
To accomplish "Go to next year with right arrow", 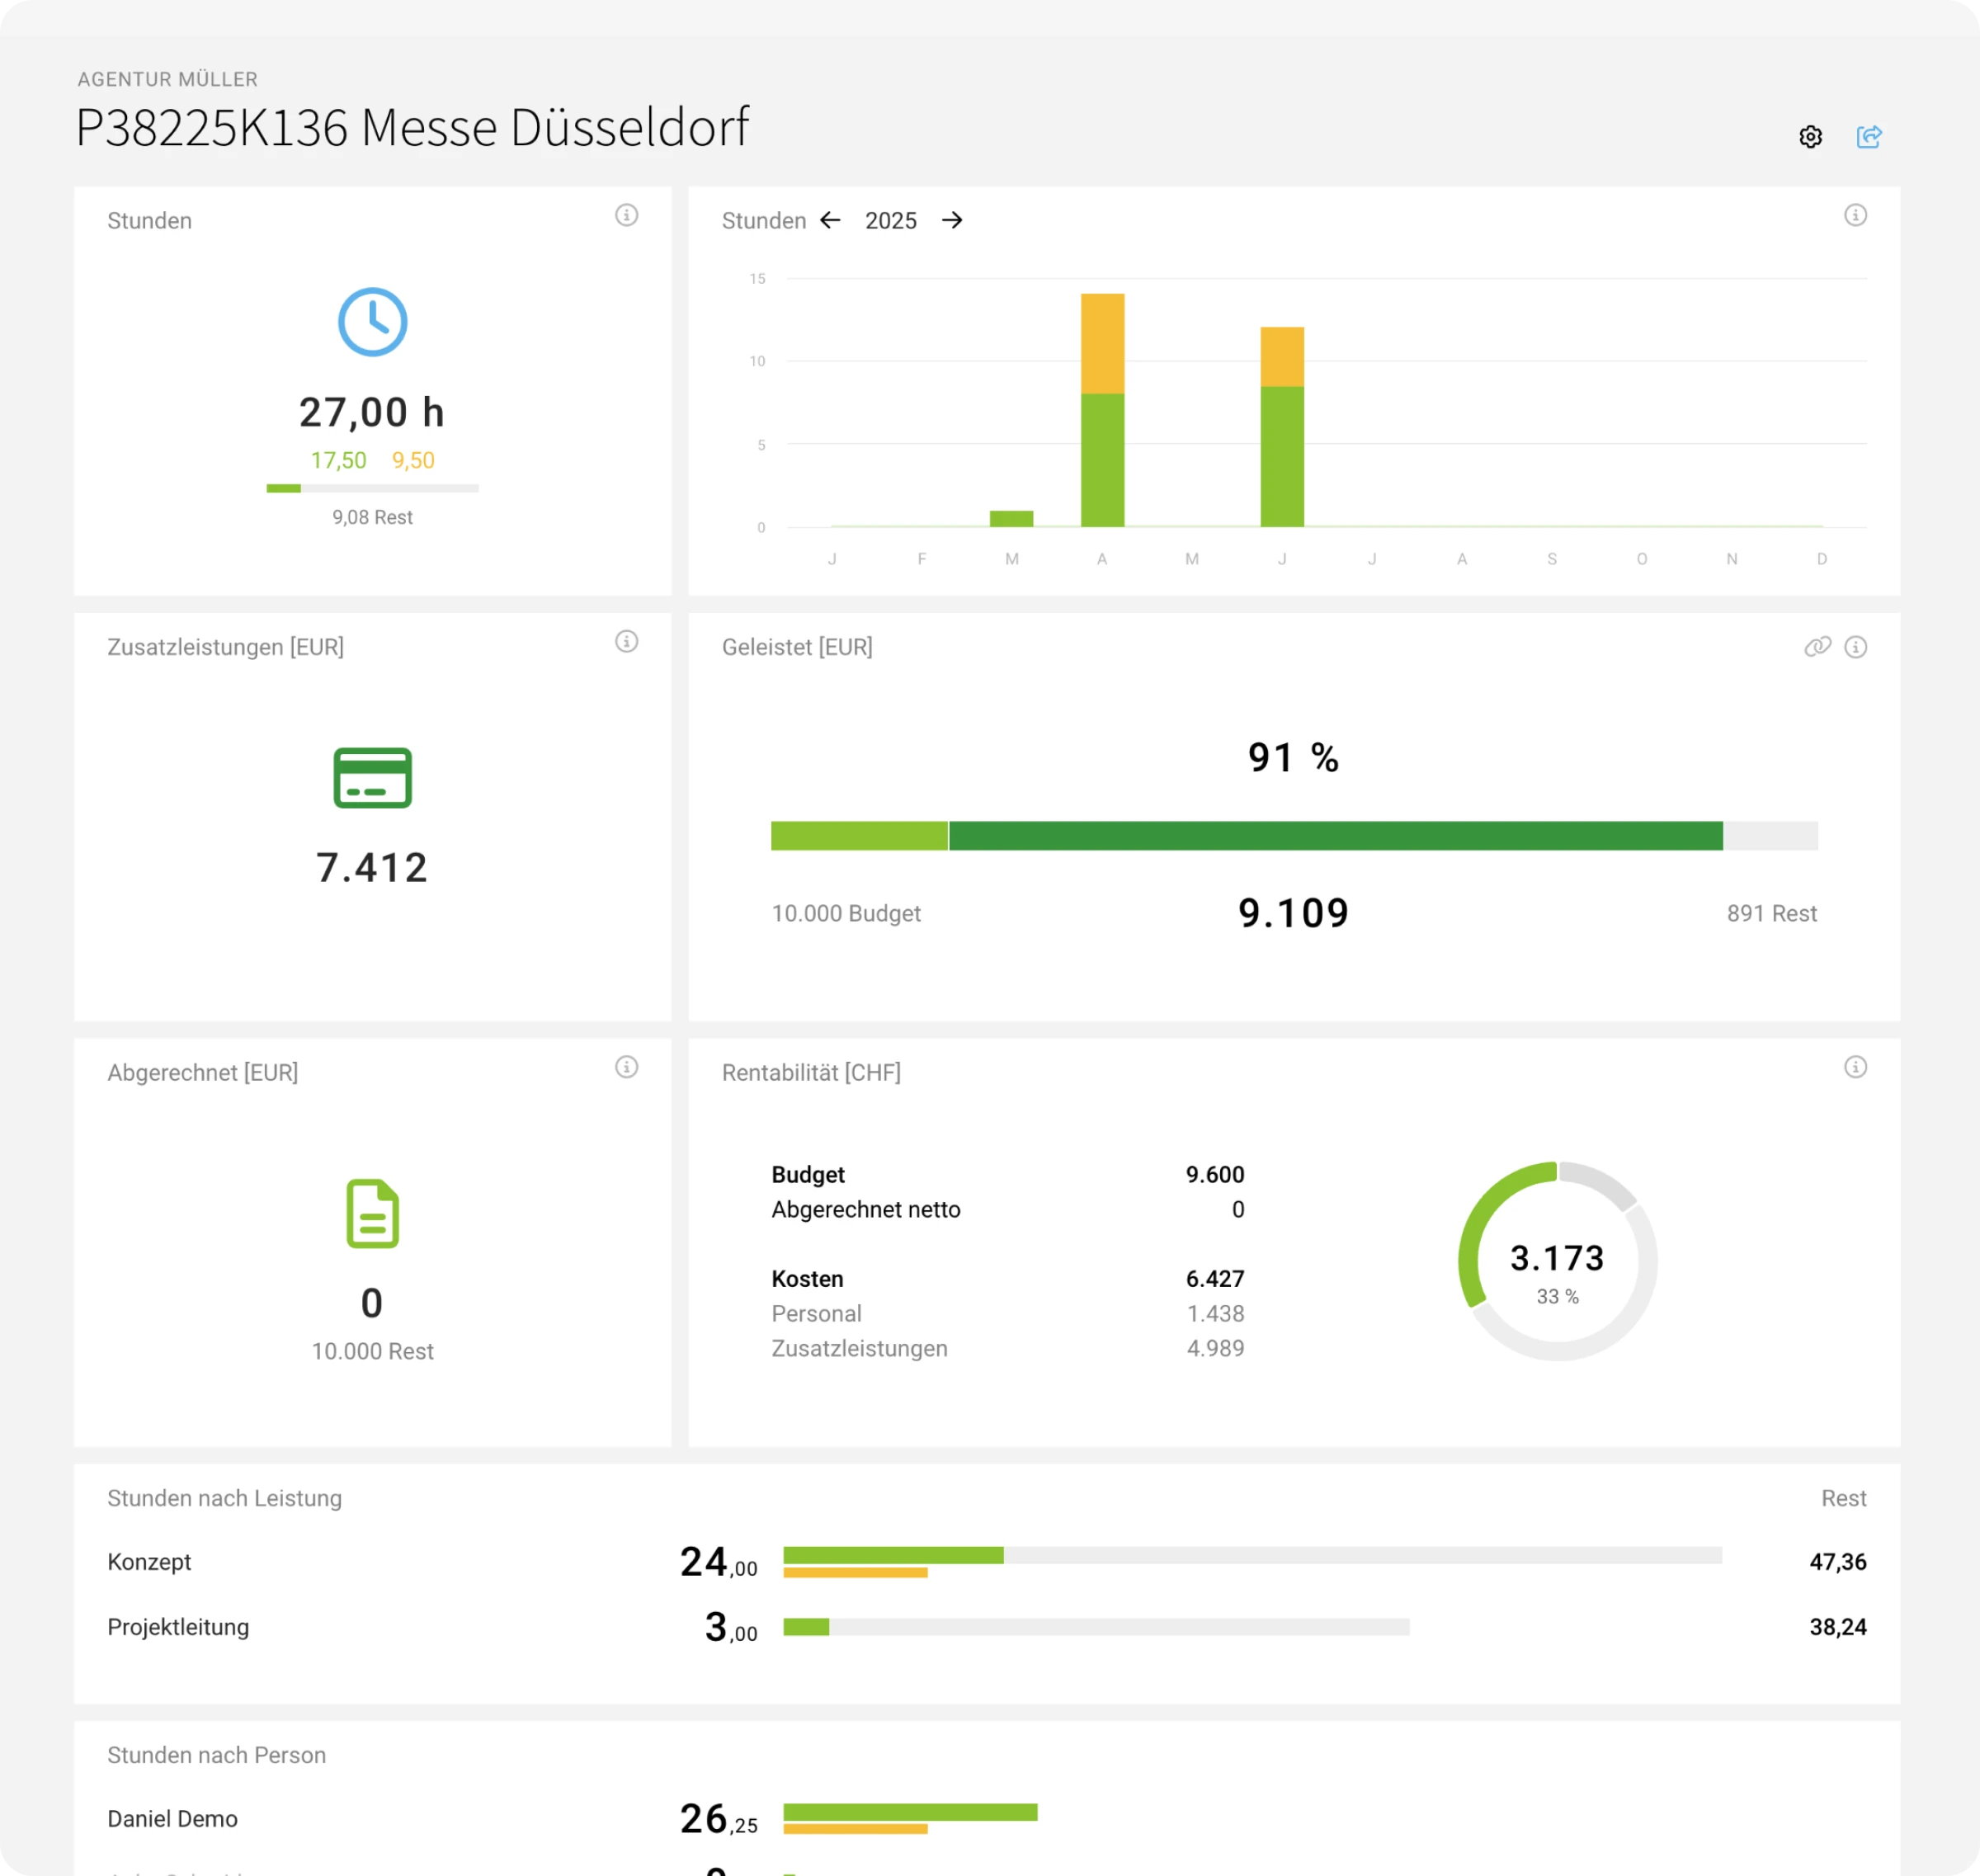I will click(x=952, y=220).
